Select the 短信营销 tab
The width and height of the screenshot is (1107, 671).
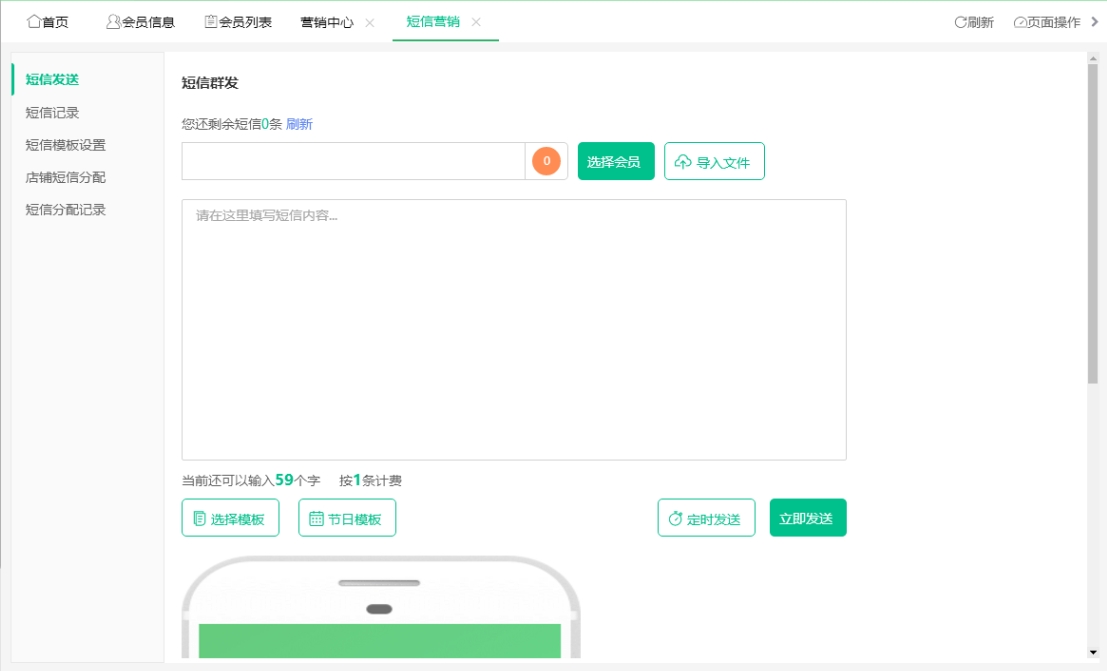click(x=433, y=22)
